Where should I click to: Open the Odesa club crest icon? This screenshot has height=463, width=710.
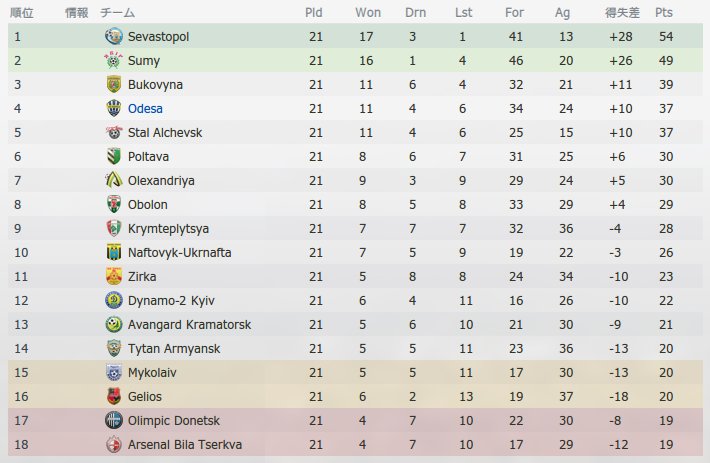pos(114,108)
